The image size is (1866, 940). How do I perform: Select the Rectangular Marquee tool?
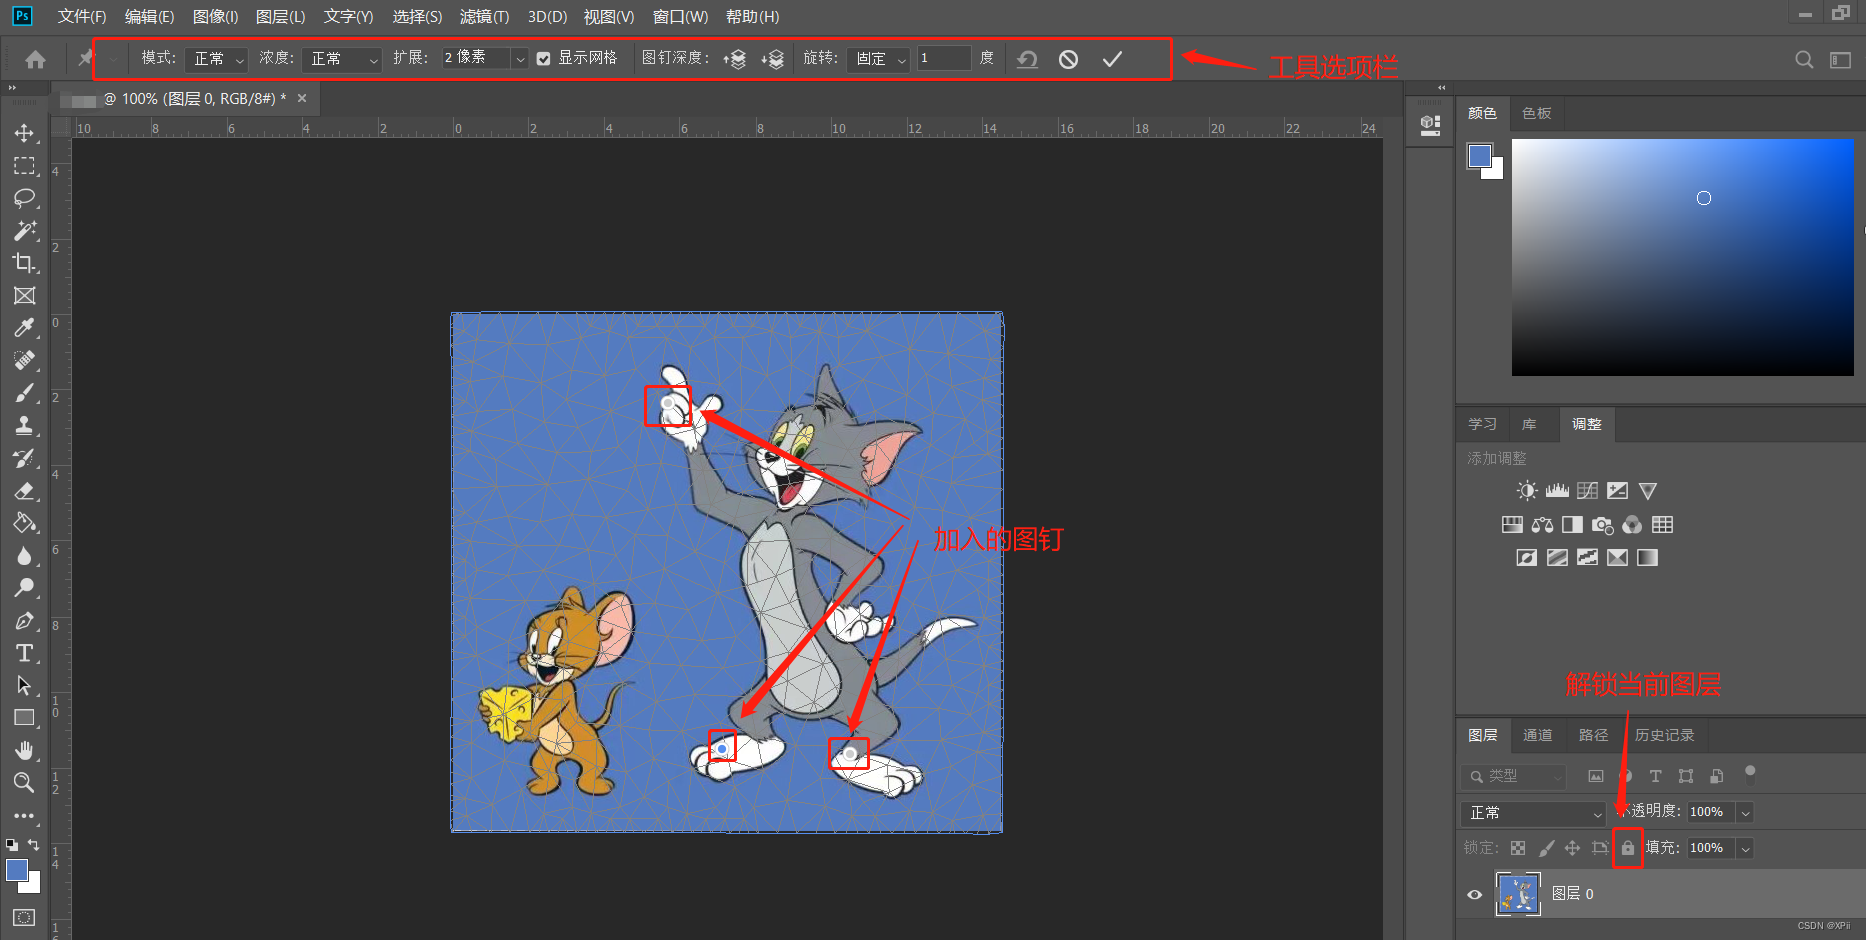tap(24, 166)
